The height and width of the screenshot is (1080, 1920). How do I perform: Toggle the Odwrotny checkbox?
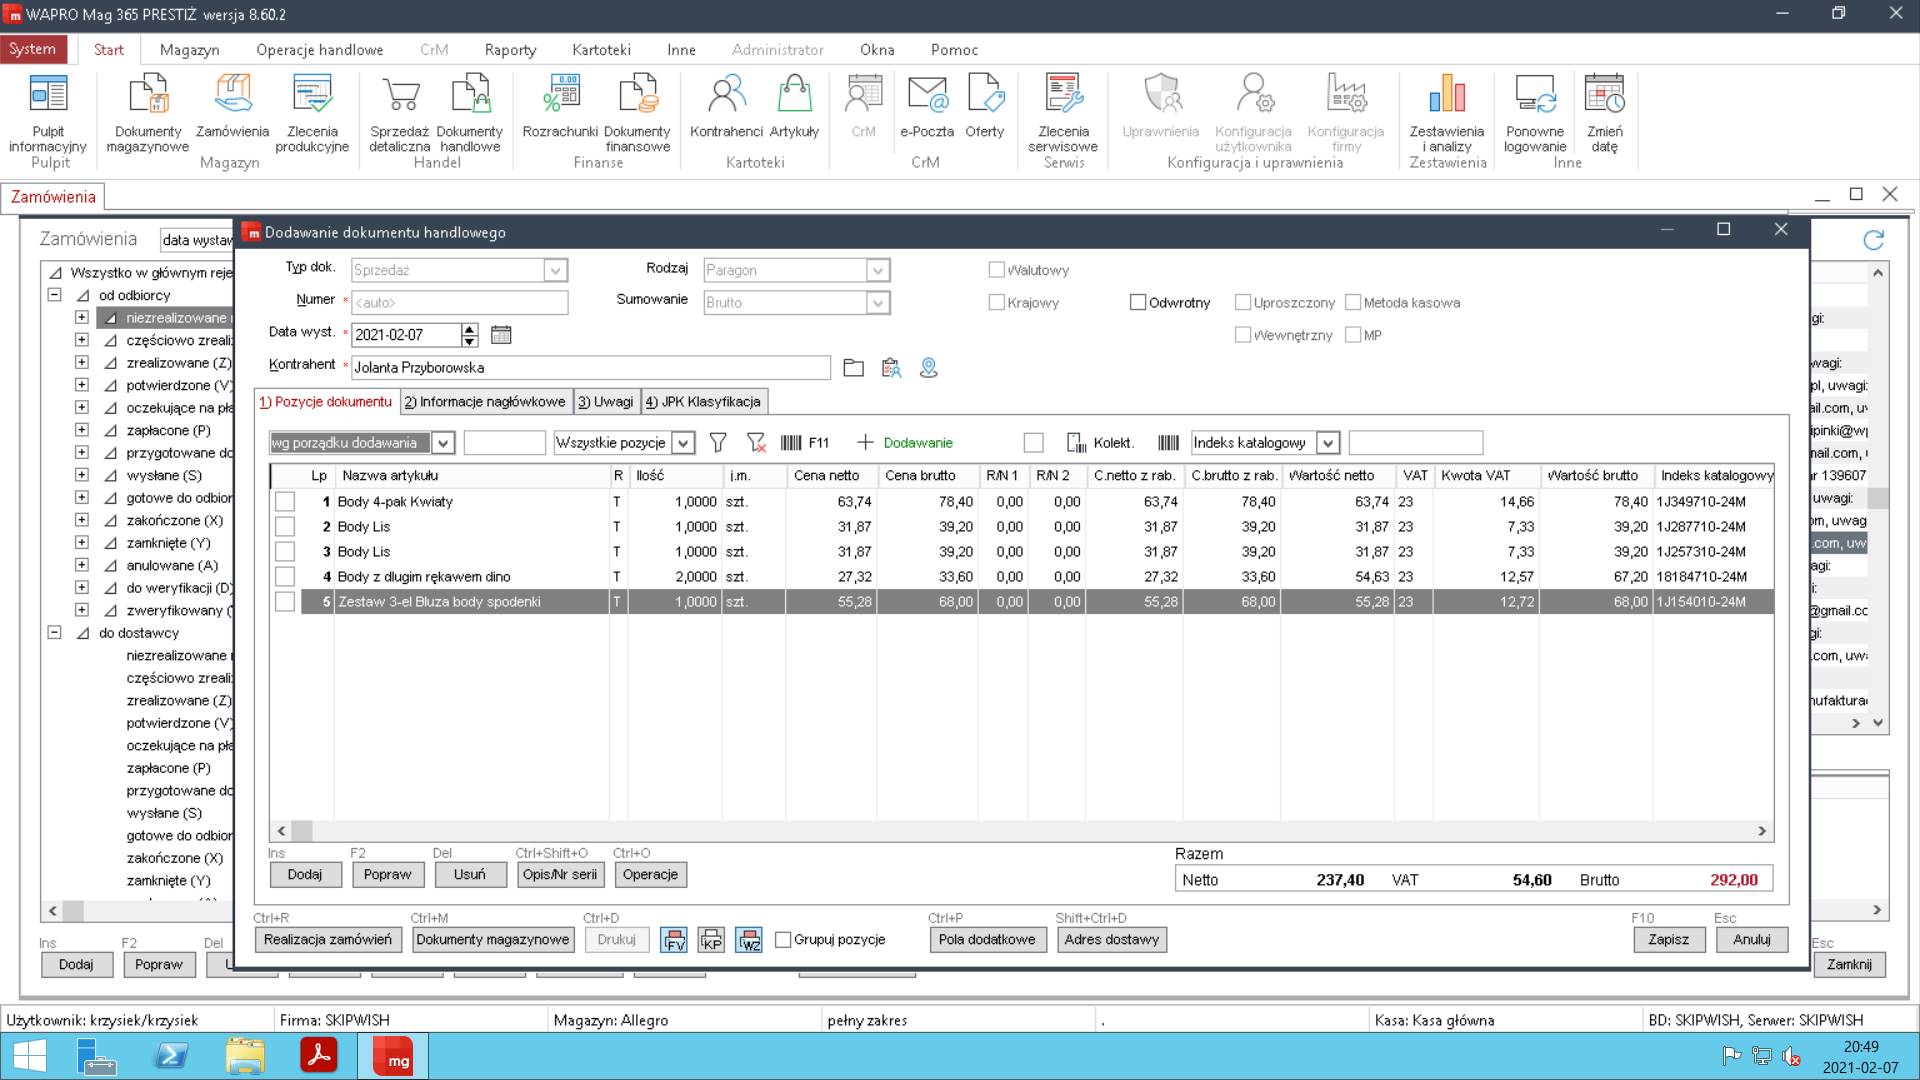tap(1138, 303)
